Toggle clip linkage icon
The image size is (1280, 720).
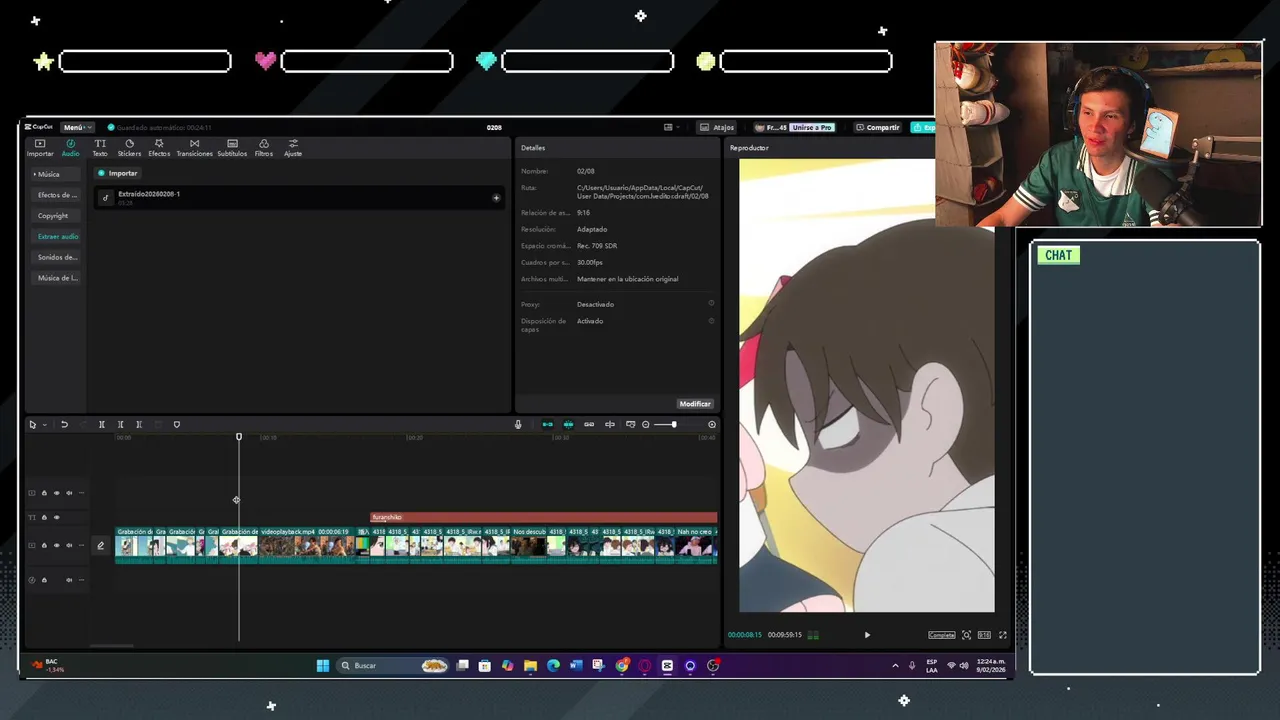coord(589,425)
